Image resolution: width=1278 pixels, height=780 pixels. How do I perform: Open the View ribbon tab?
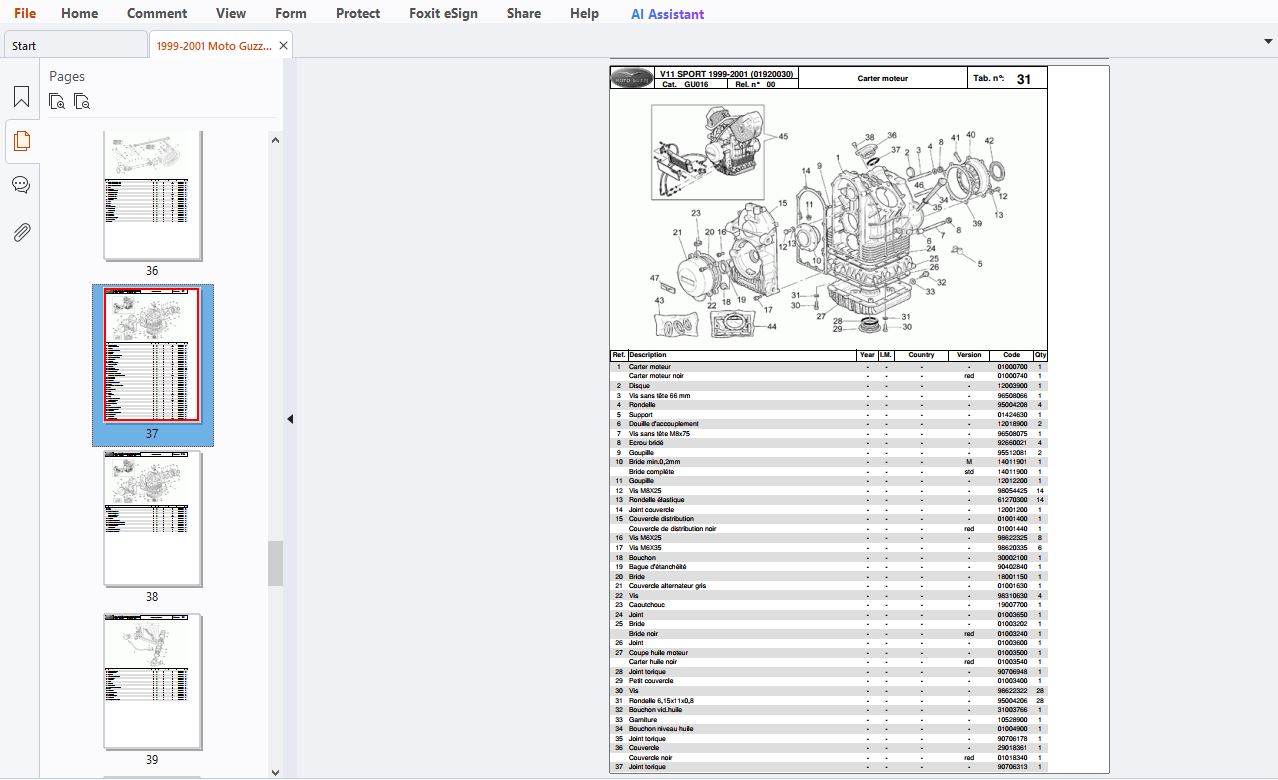[231, 13]
